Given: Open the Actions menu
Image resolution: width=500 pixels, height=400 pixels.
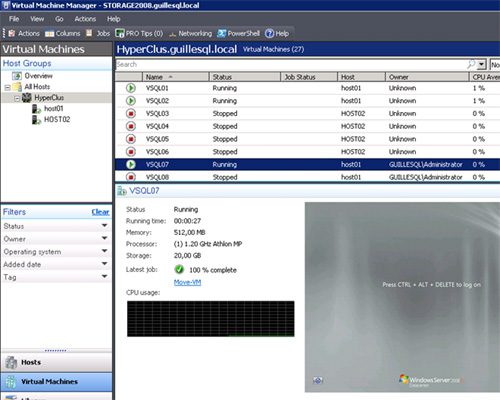Looking at the screenshot, I should tap(85, 19).
